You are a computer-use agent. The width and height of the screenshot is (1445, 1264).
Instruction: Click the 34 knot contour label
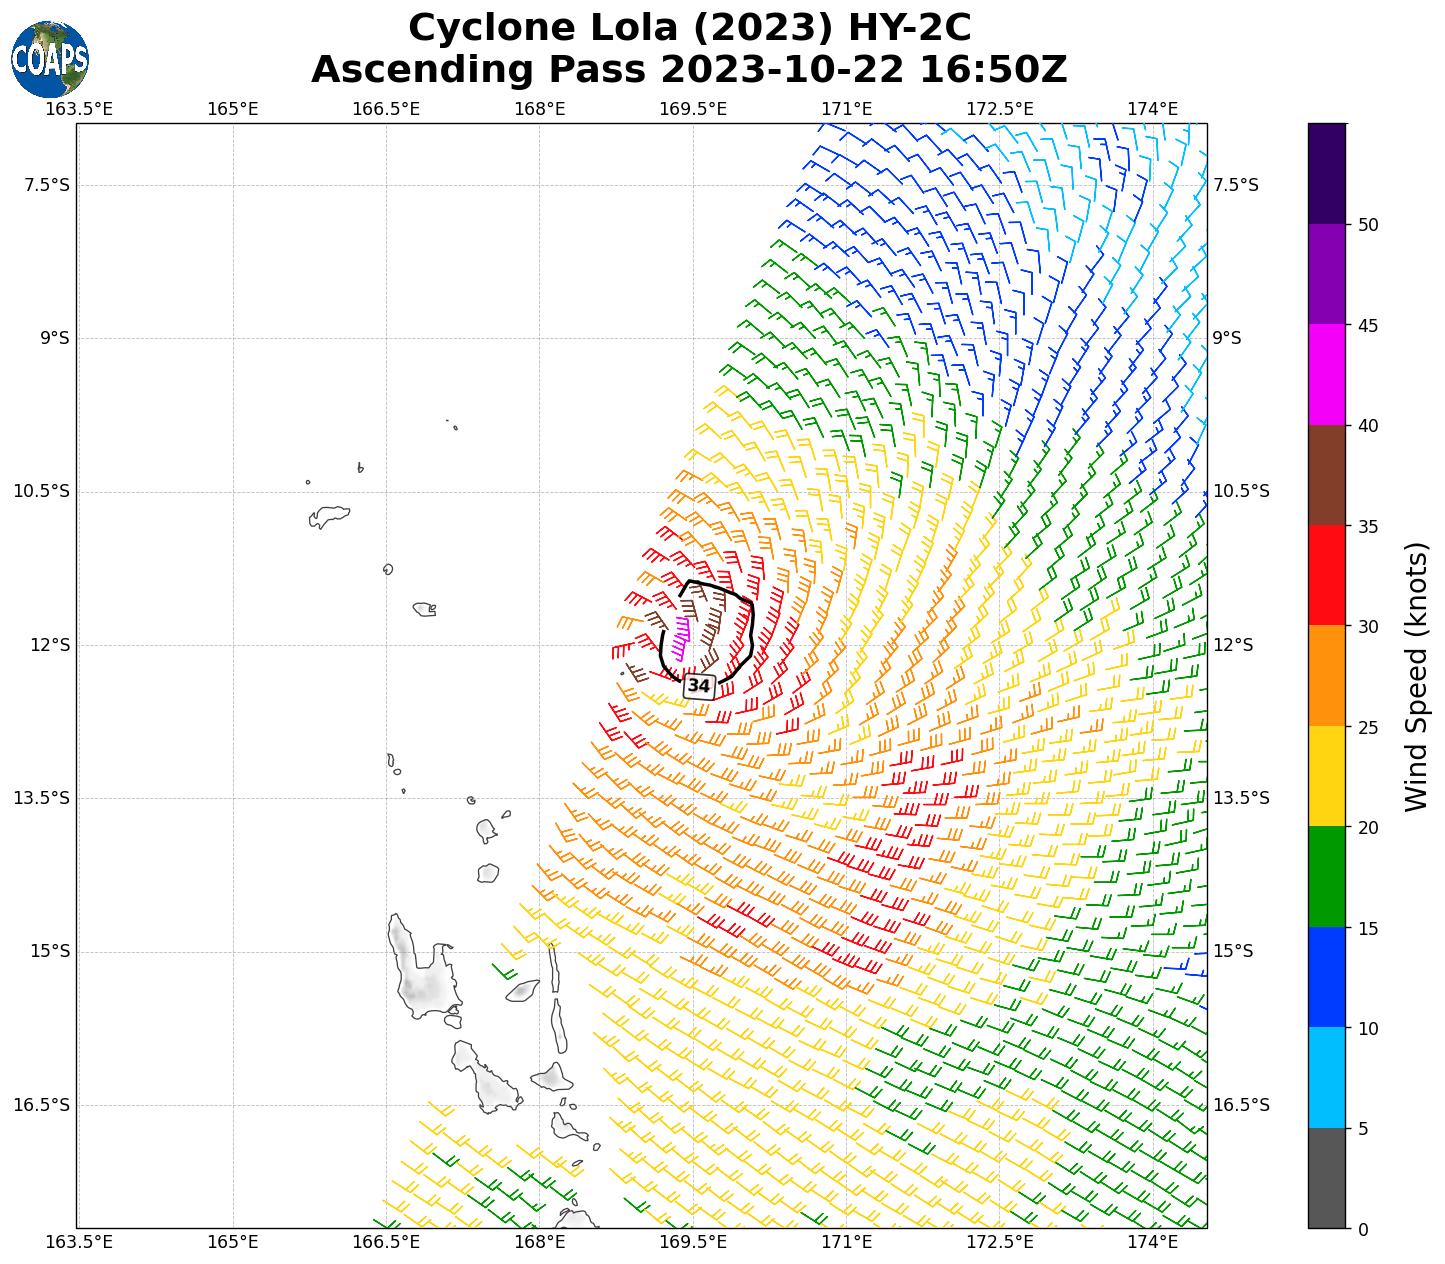pos(699,685)
